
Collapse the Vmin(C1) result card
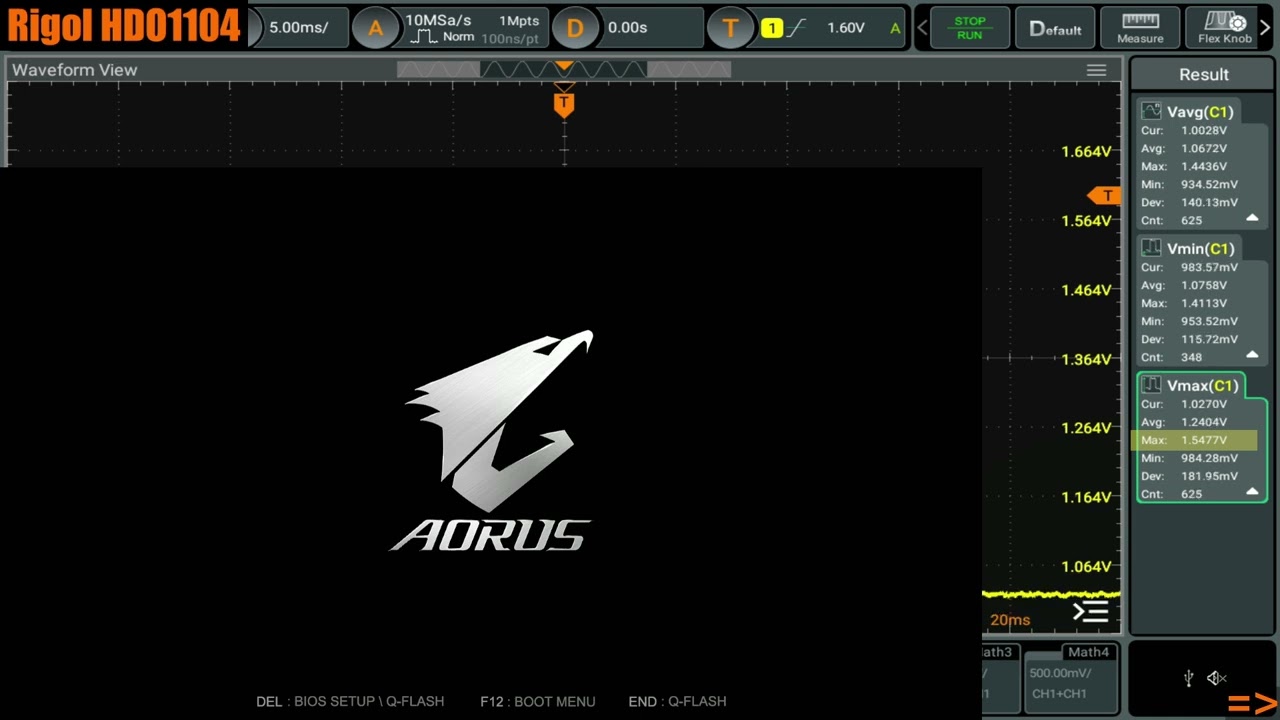click(1252, 355)
